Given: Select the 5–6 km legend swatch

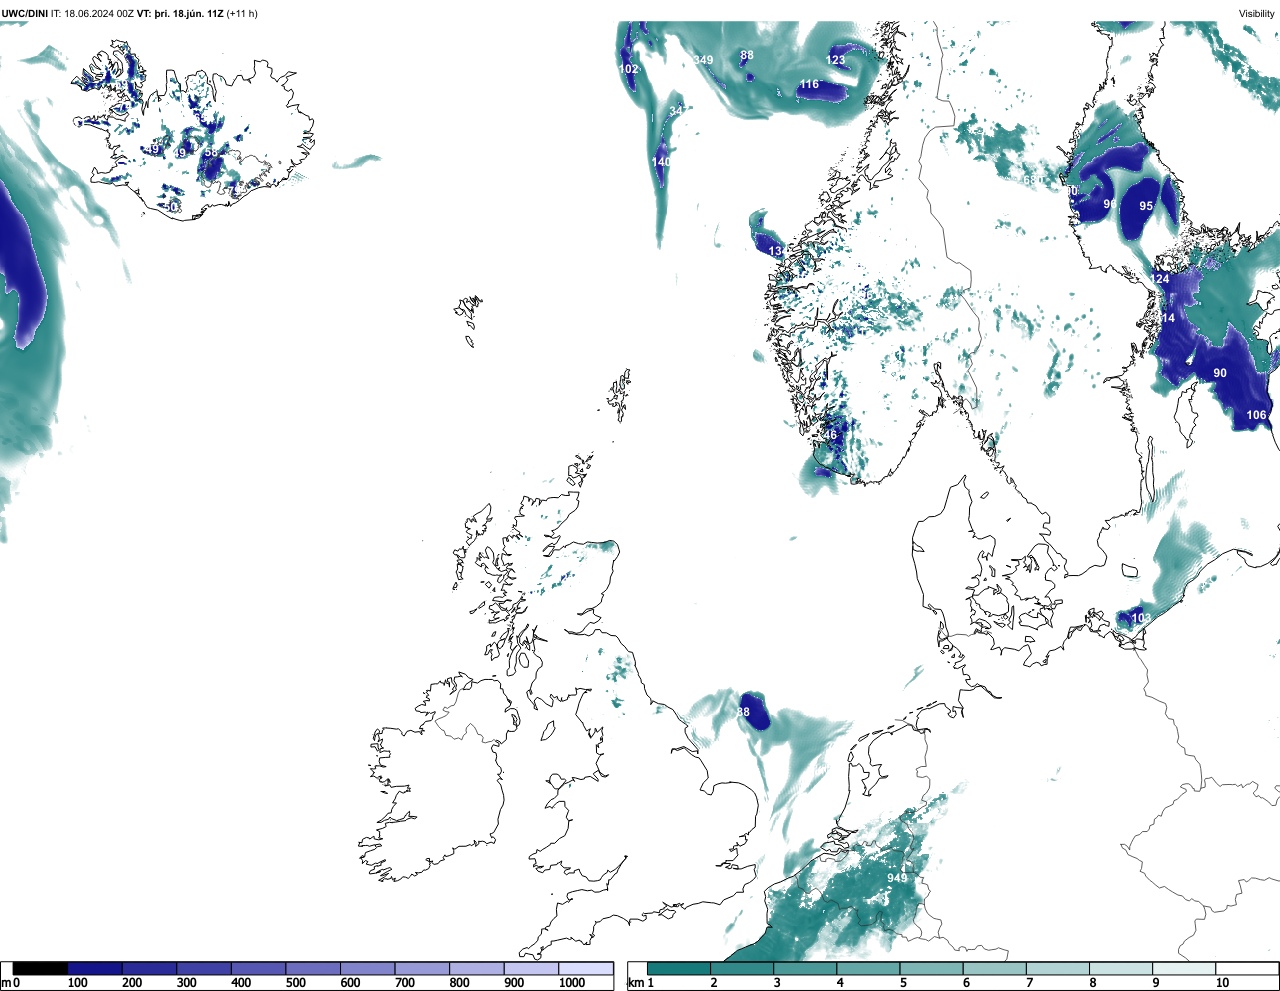Looking at the screenshot, I should pos(931,968).
